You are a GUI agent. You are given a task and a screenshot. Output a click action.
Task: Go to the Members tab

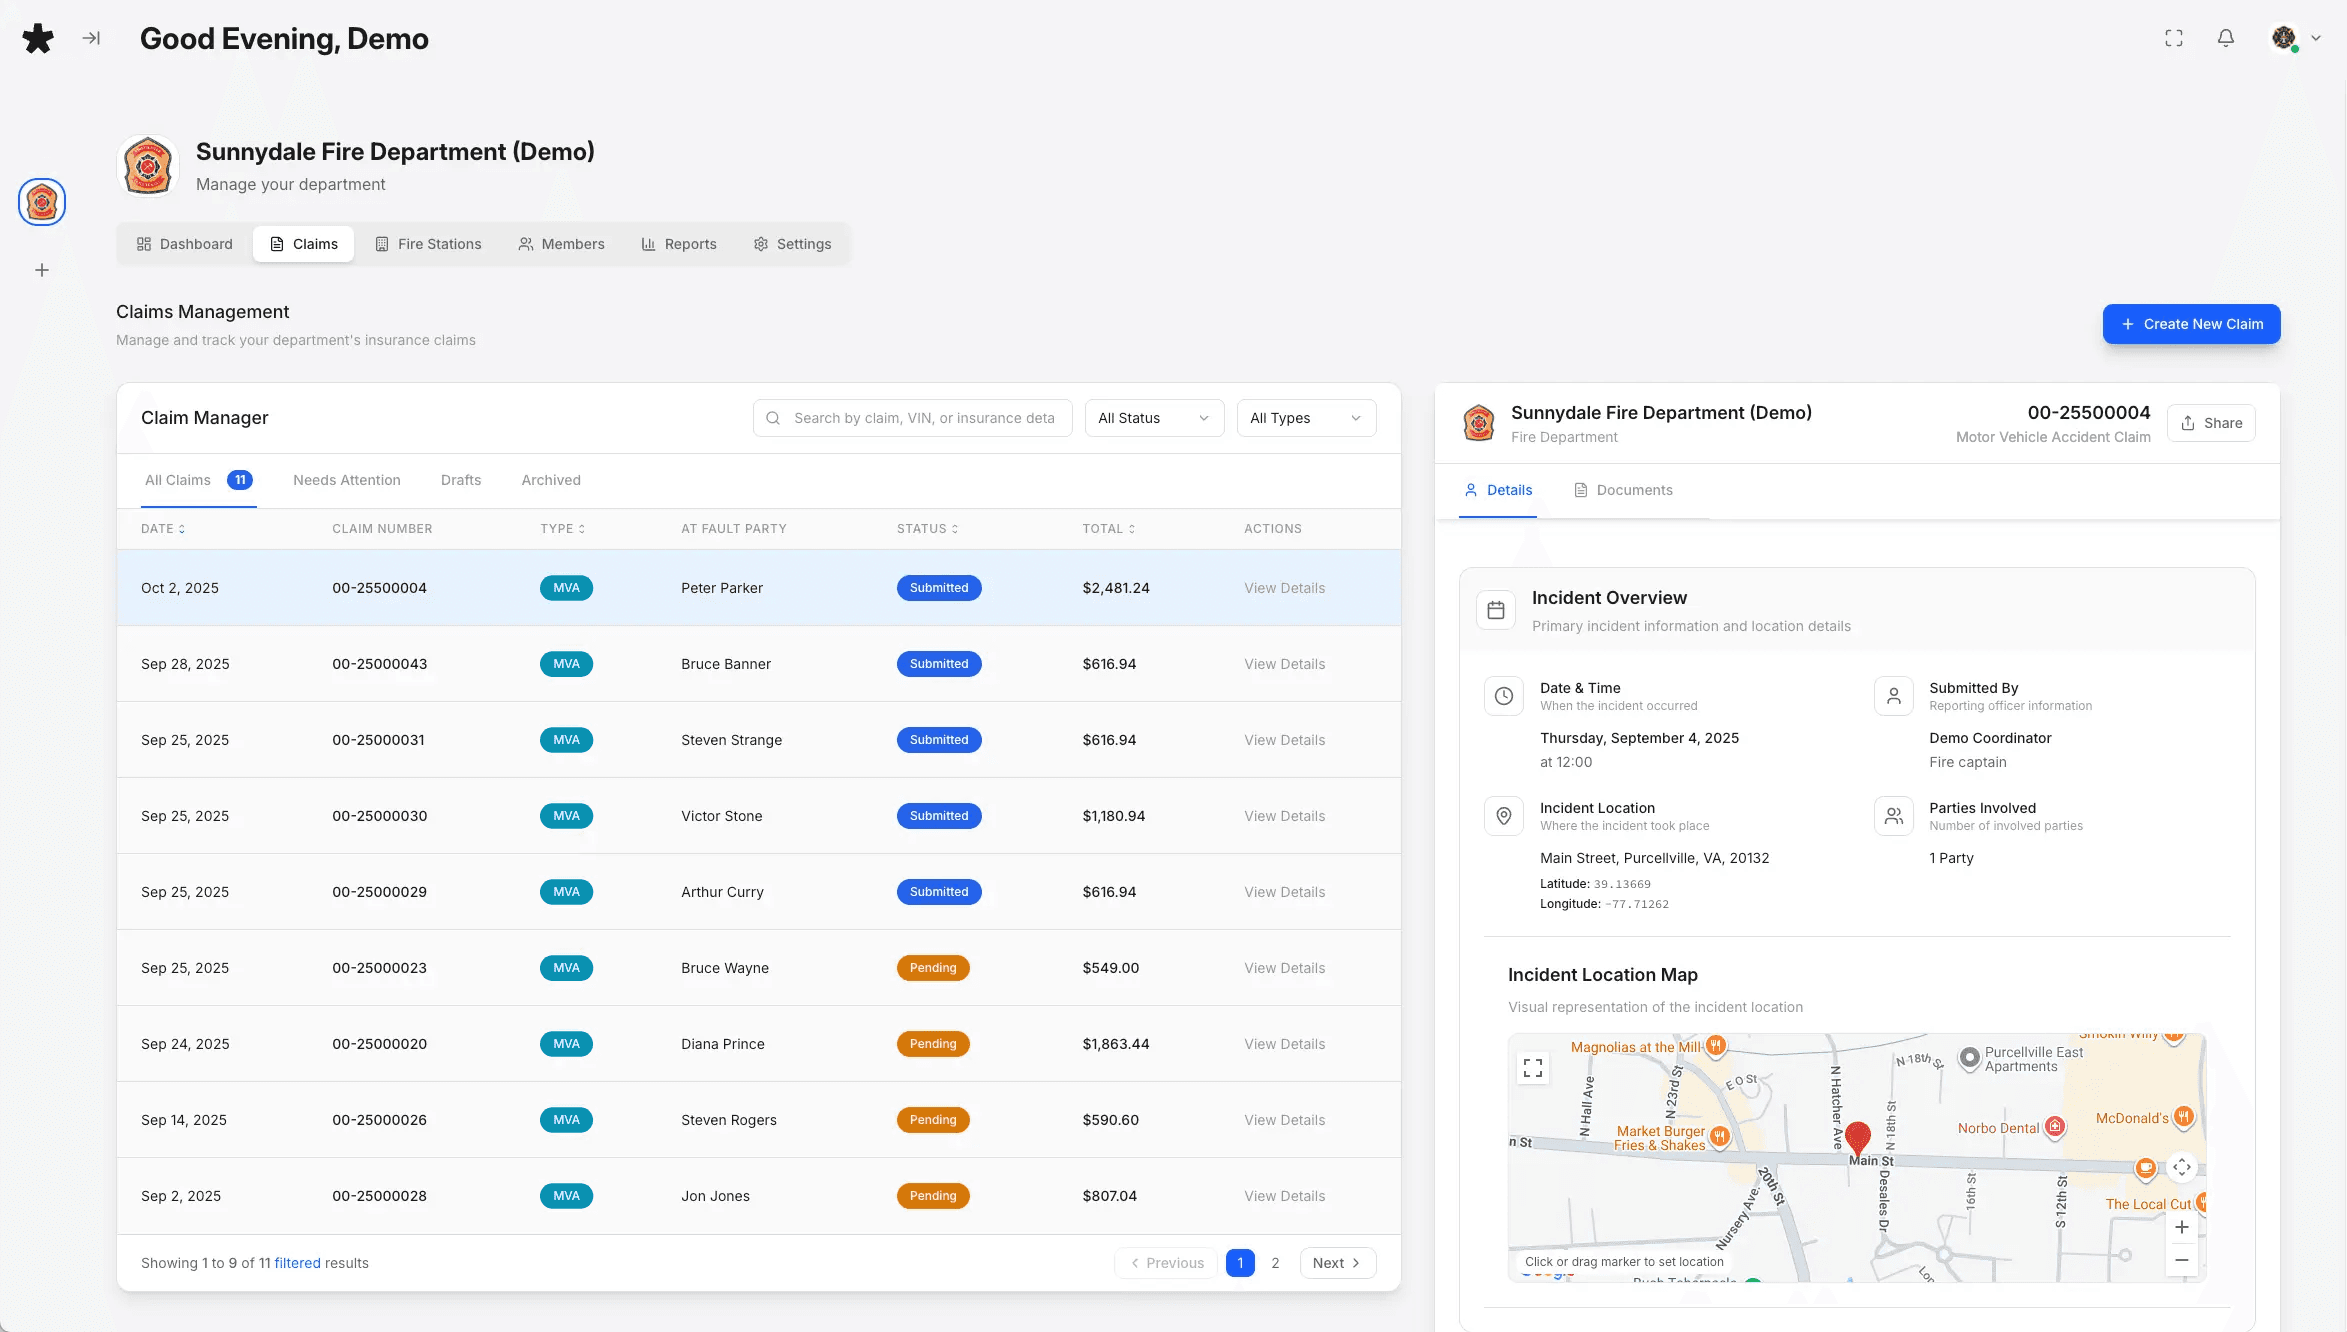pos(561,244)
